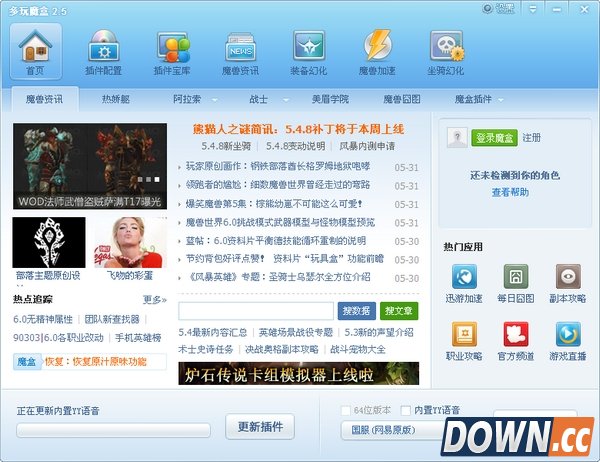Click the green 搜文章 button

[399, 311]
